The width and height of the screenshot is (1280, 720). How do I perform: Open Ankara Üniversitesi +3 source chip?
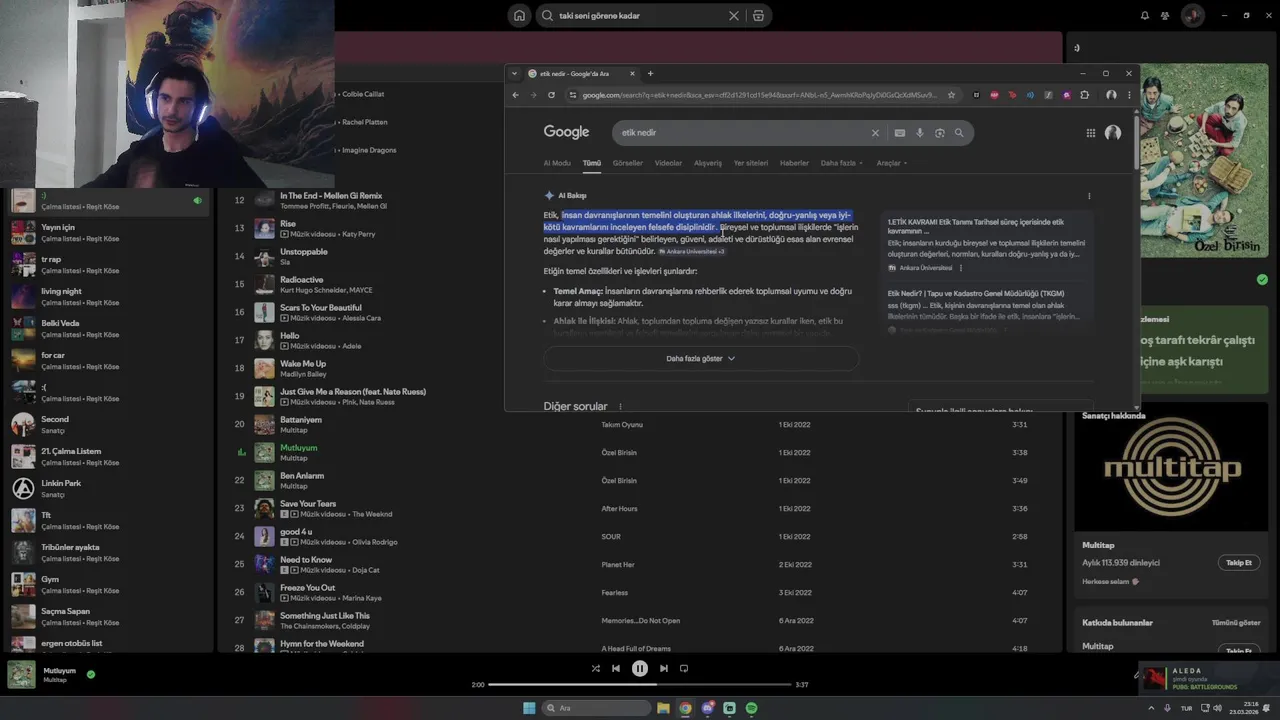pyautogui.click(x=692, y=252)
